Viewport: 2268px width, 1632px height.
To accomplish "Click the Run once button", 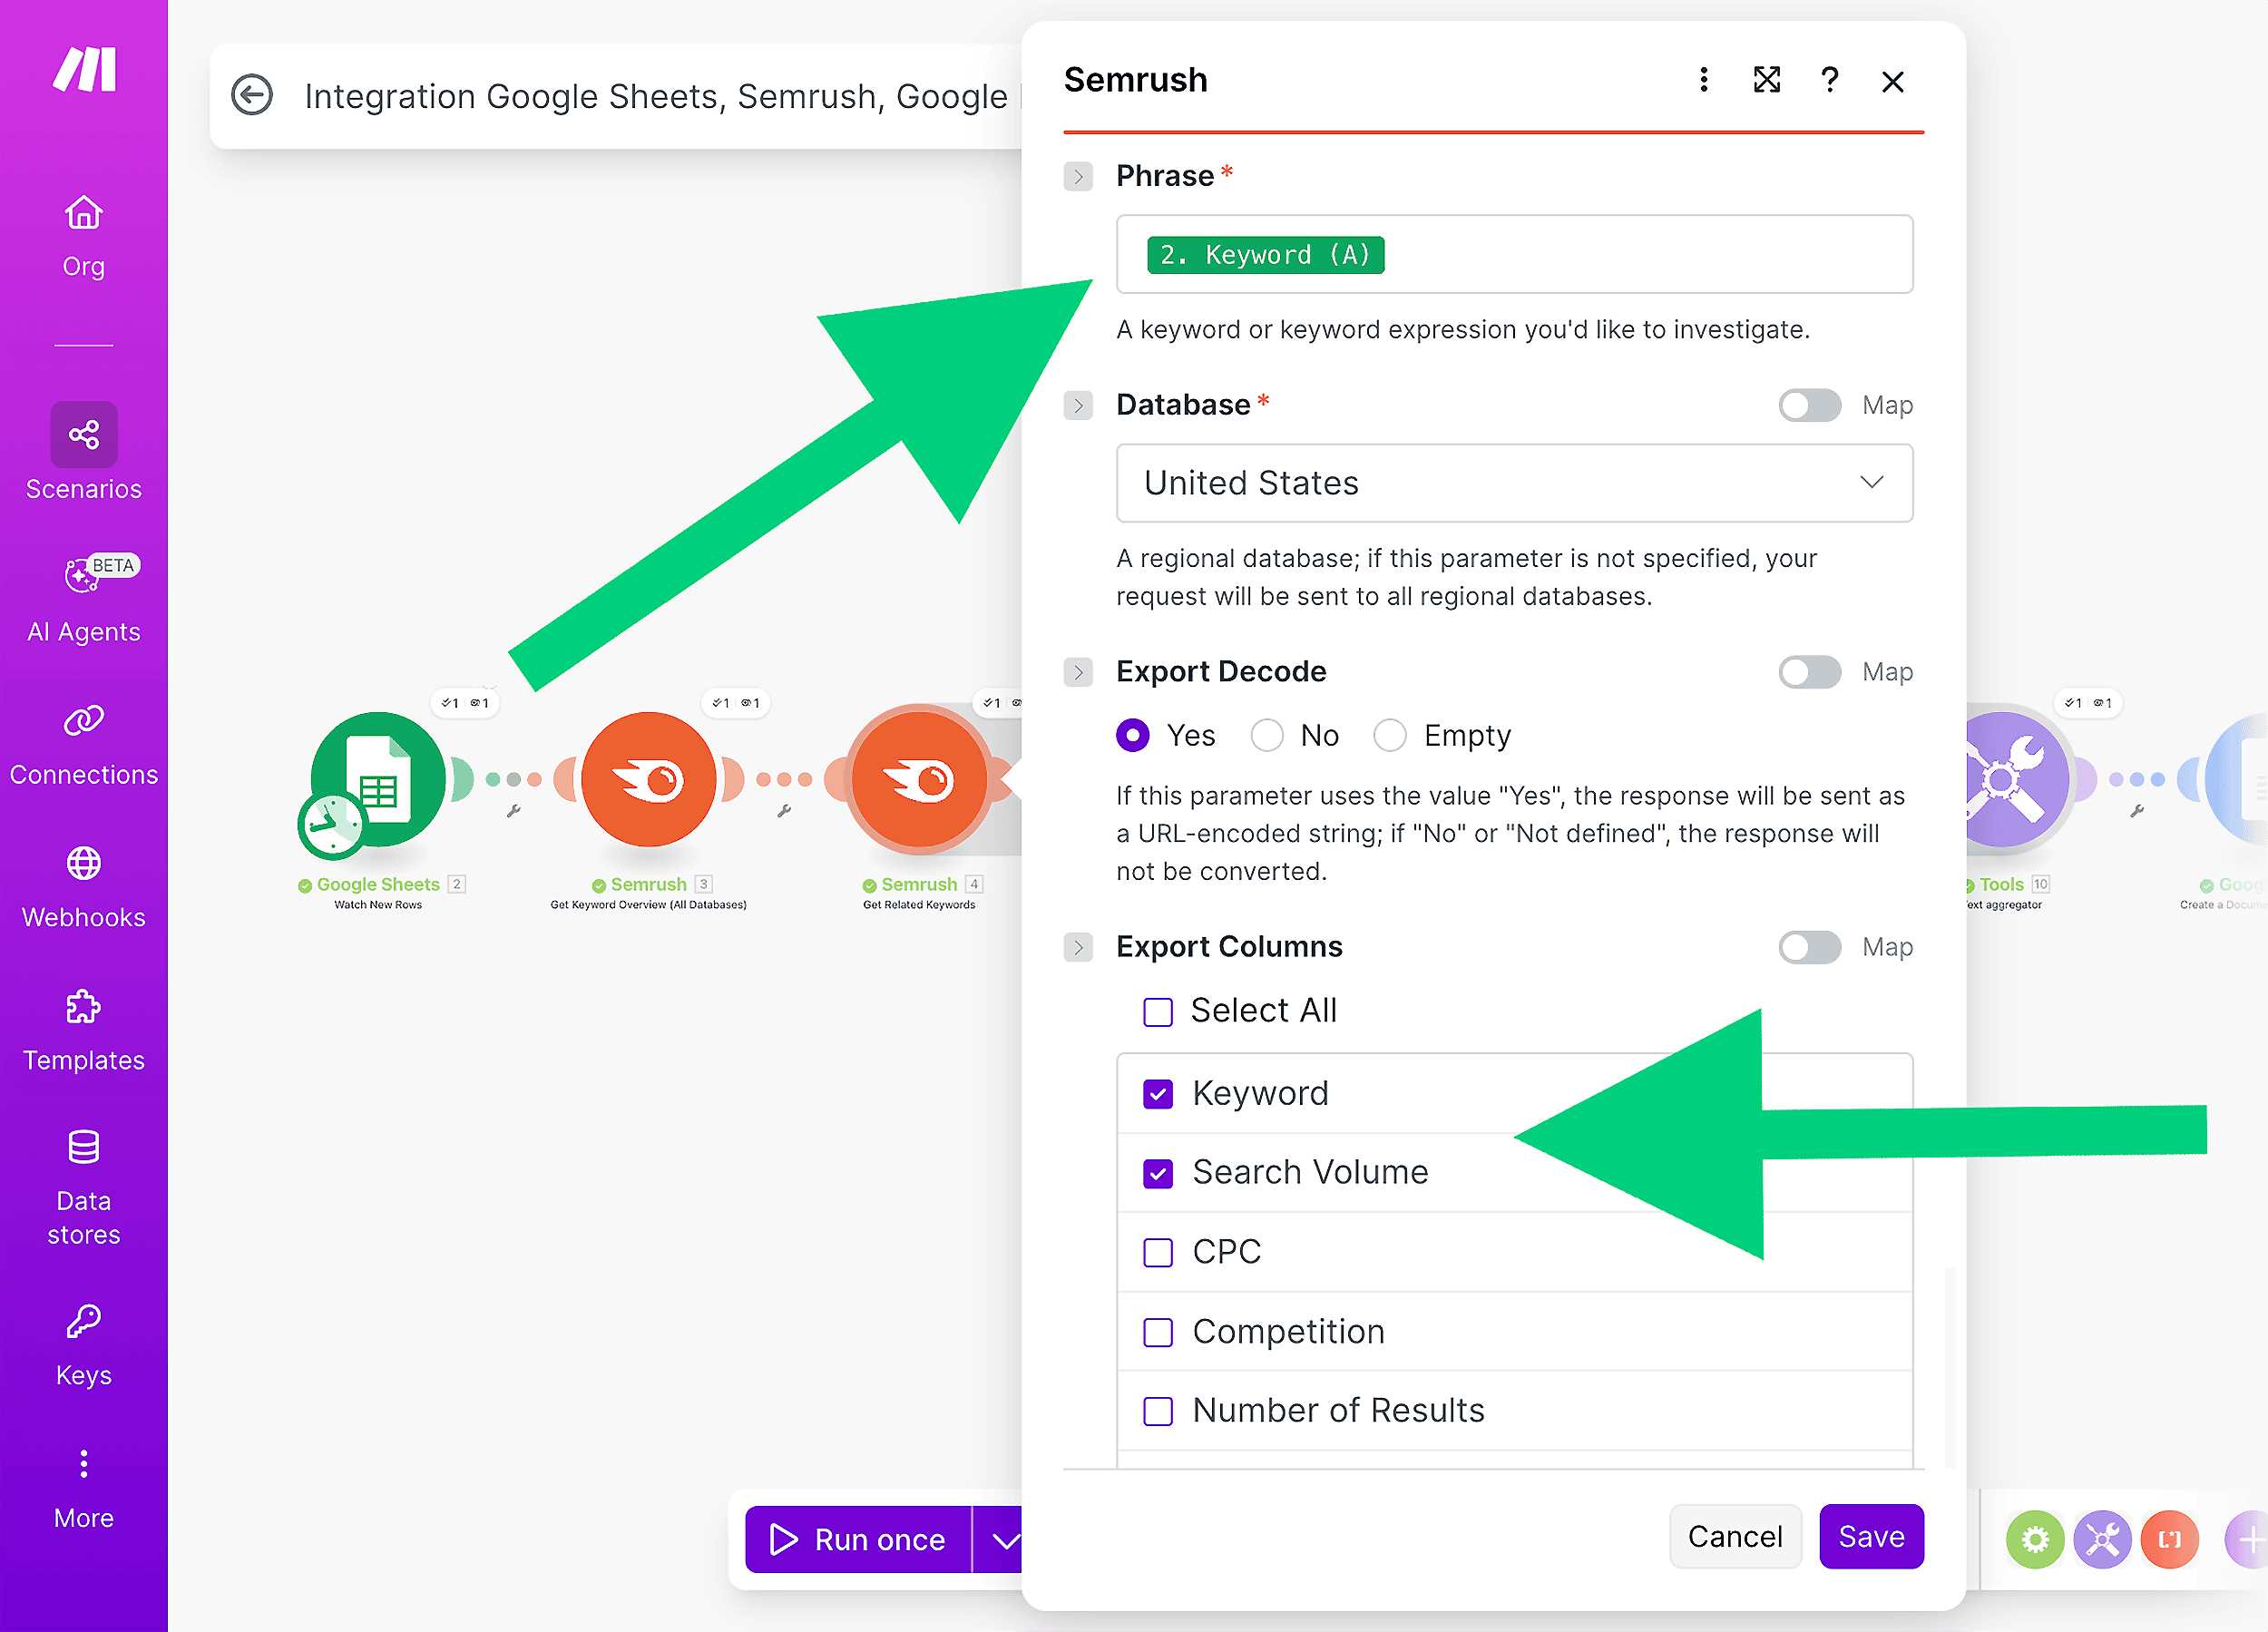I will (858, 1539).
